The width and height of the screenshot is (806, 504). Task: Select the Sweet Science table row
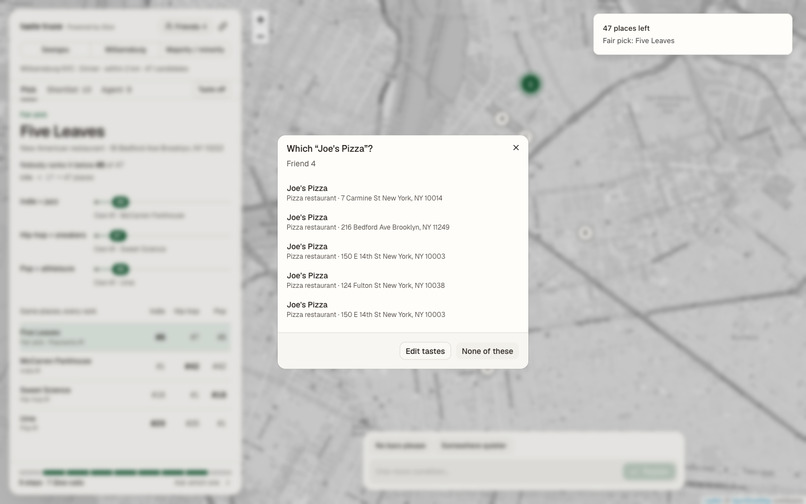pos(125,394)
